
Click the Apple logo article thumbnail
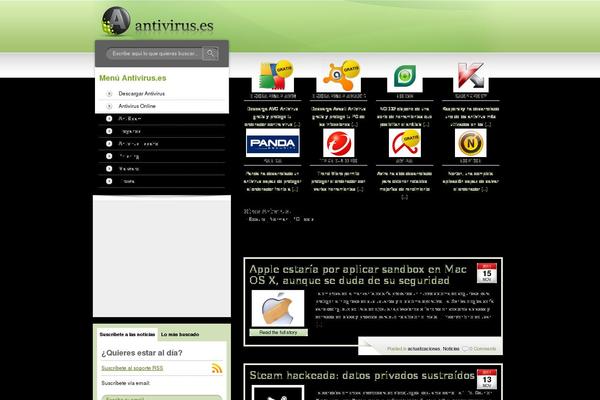tap(278, 309)
